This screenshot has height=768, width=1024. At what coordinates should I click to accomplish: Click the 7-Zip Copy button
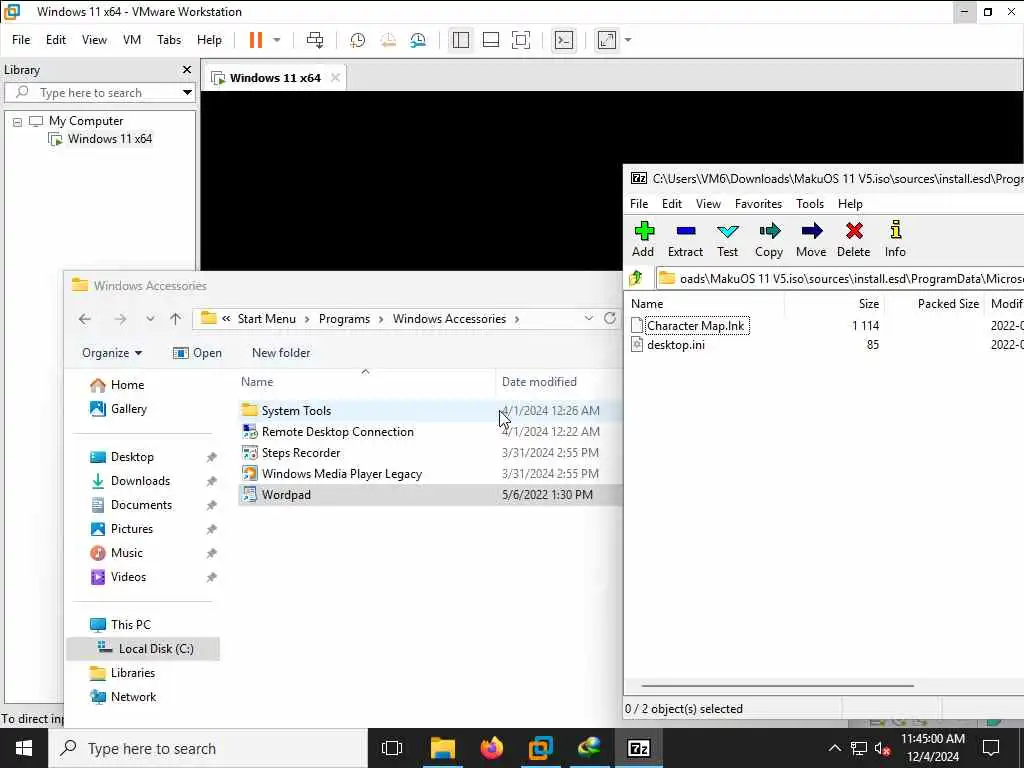pyautogui.click(x=769, y=239)
